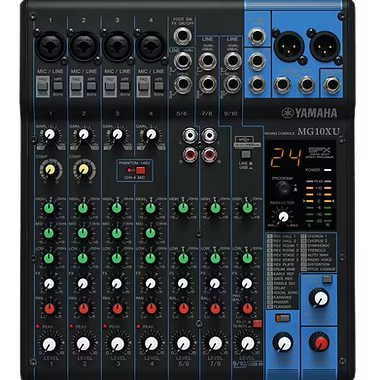Click channel 1 red PEAK indicator LED
380x380 pixels.
(38, 326)
